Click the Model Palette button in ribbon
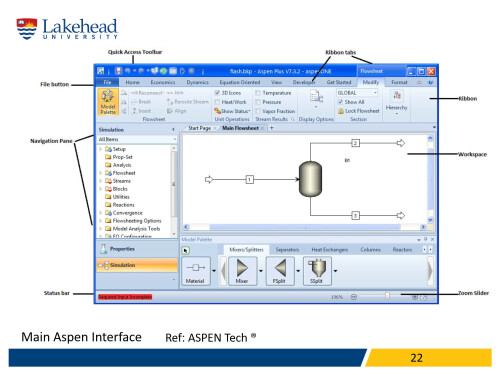The image size is (500, 375). (x=108, y=102)
